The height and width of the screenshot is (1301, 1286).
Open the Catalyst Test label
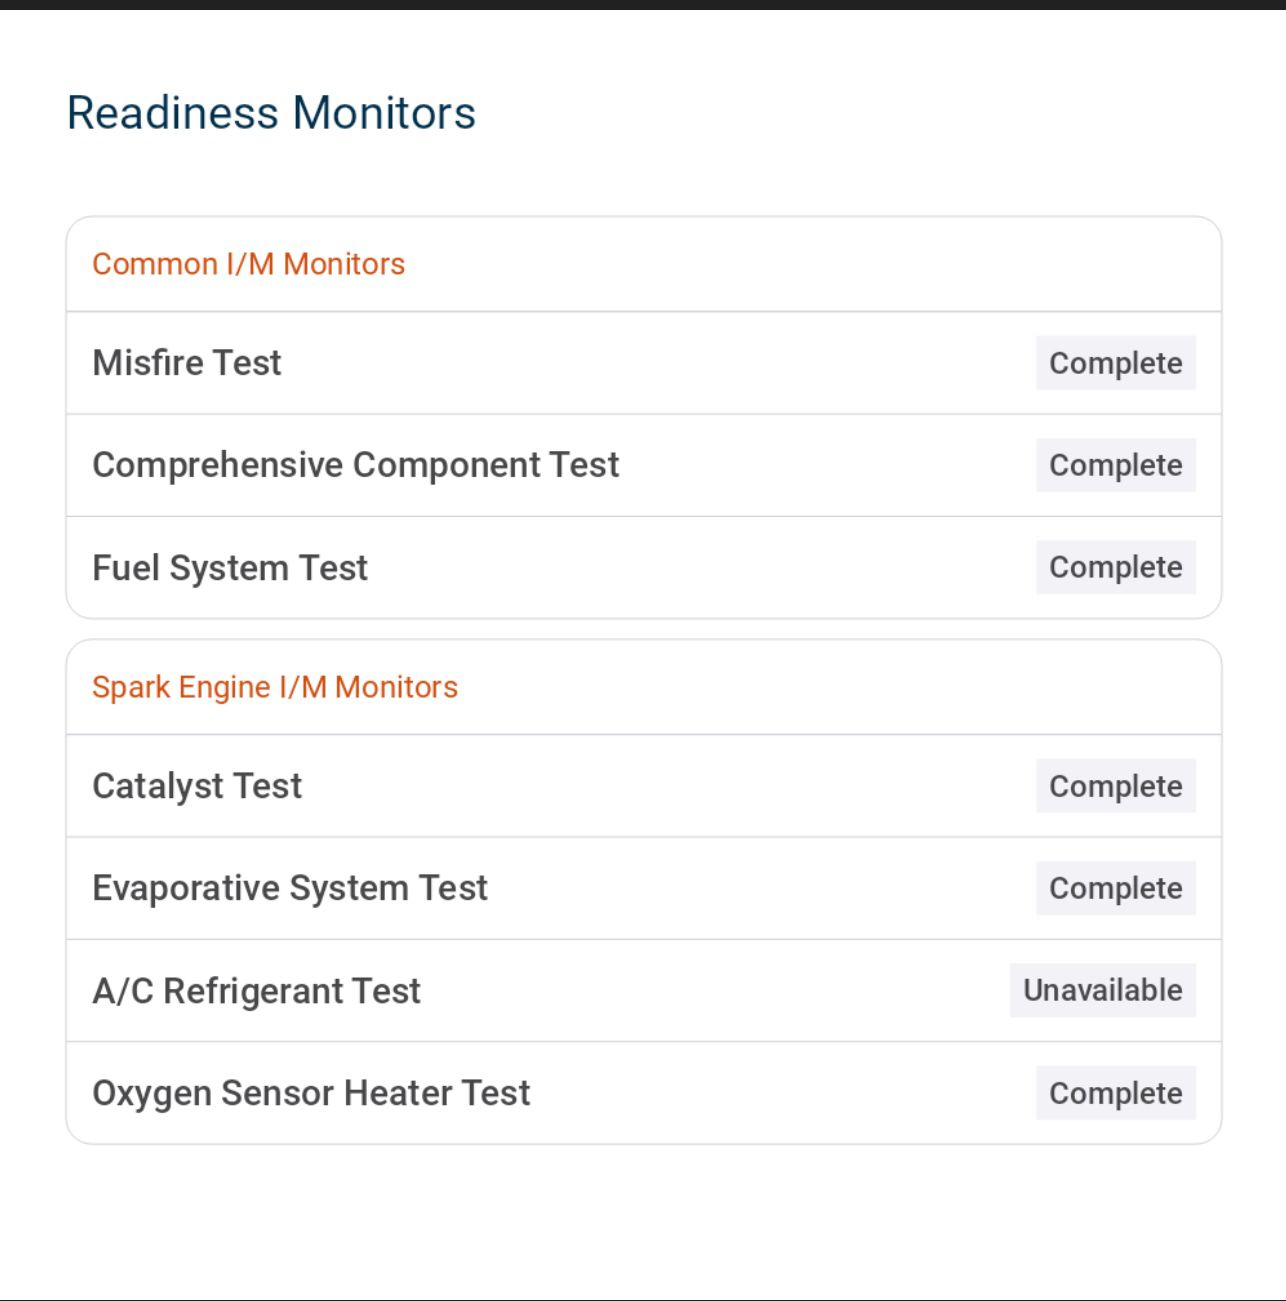[x=197, y=786]
